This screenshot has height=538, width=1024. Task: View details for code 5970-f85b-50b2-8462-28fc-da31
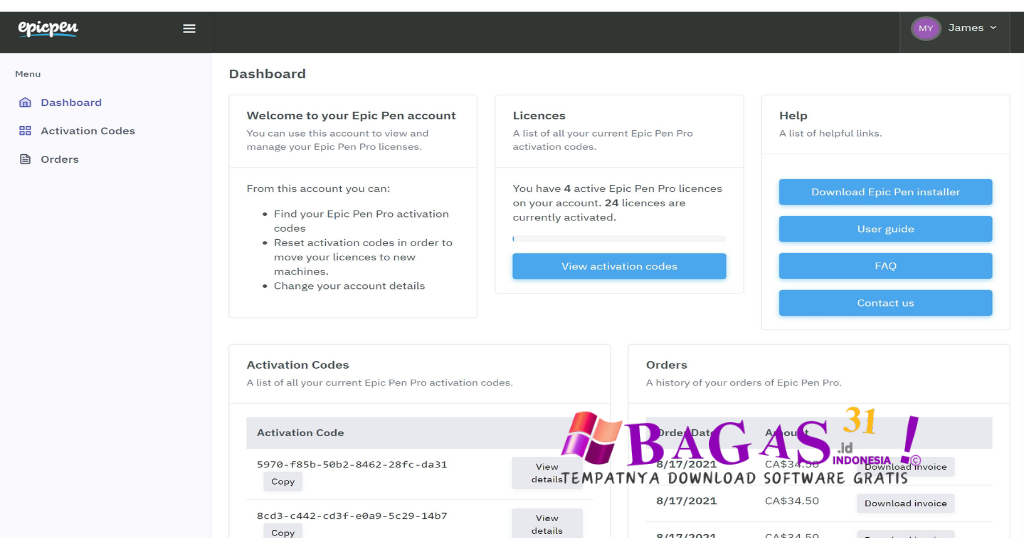click(x=547, y=473)
